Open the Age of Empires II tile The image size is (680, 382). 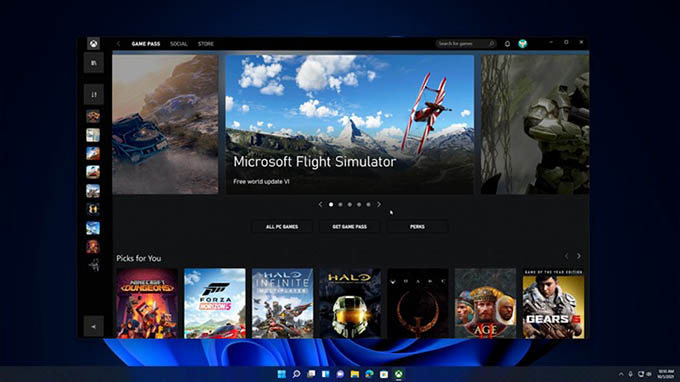click(x=485, y=303)
